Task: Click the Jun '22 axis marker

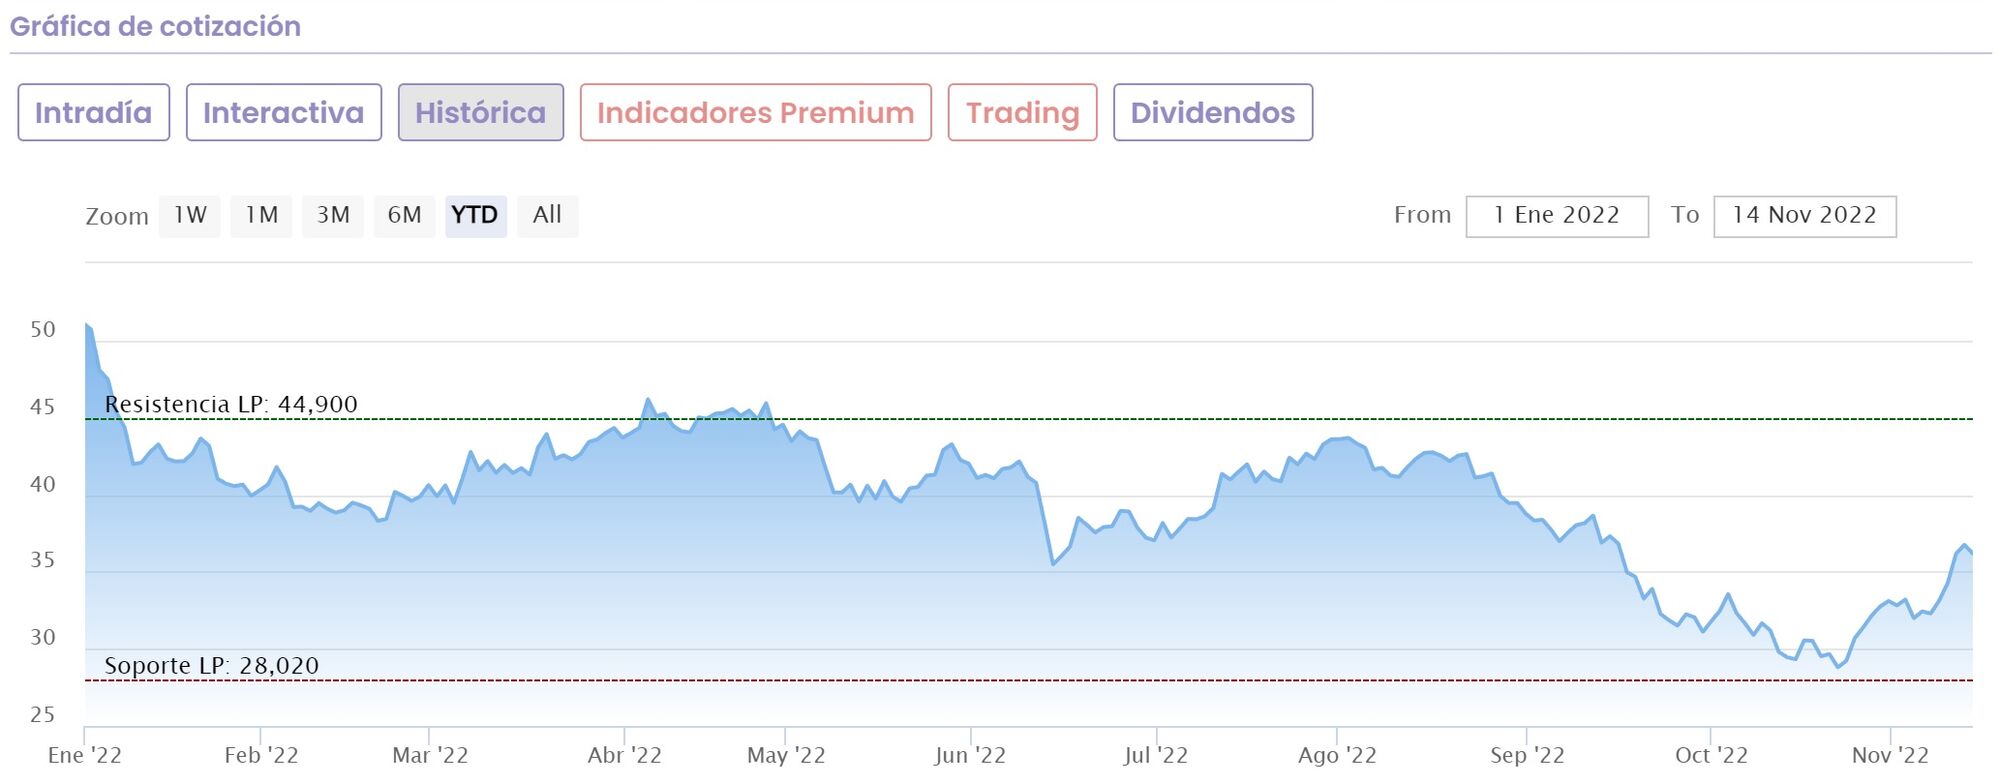Action: [970, 755]
